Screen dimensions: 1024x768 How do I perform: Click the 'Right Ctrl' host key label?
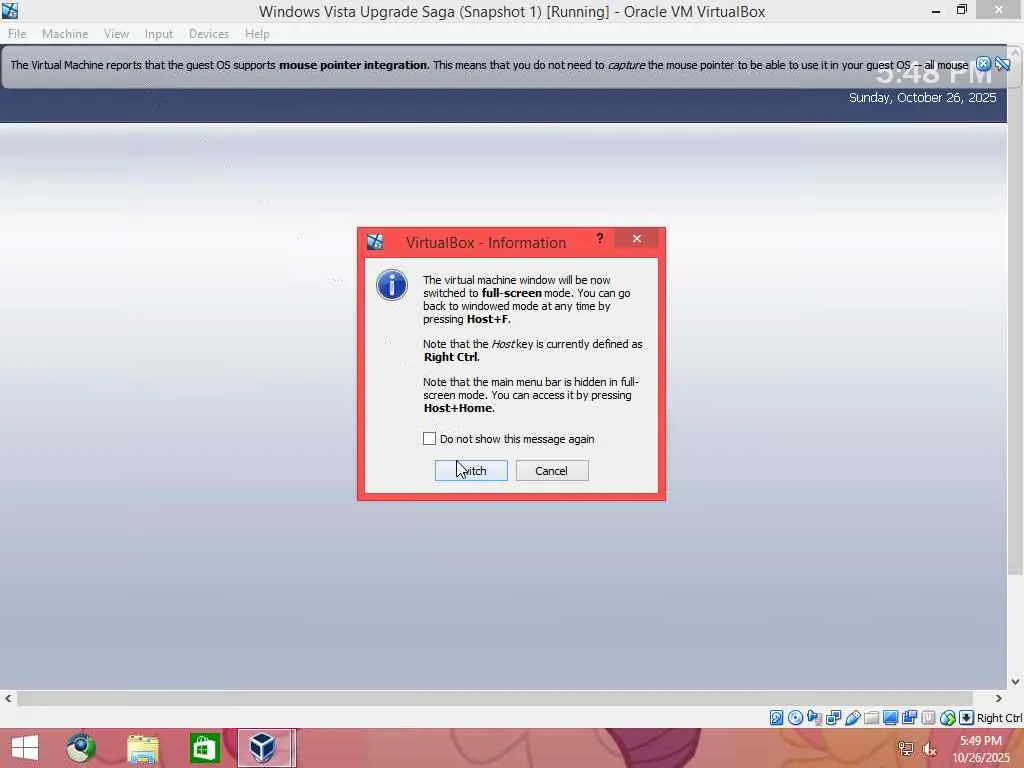pyautogui.click(x=999, y=718)
